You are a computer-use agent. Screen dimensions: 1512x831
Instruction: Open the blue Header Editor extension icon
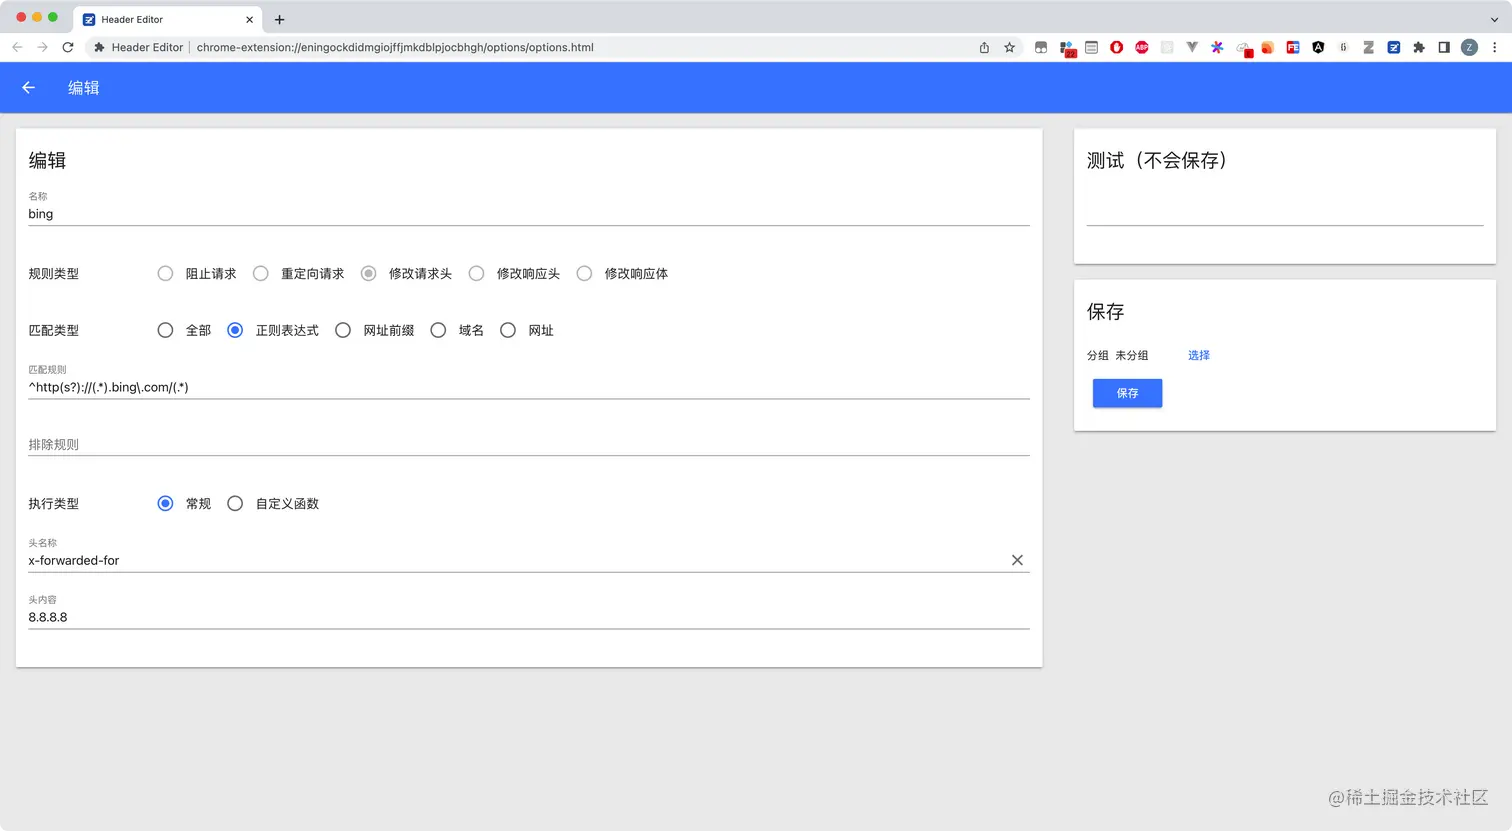(1393, 47)
